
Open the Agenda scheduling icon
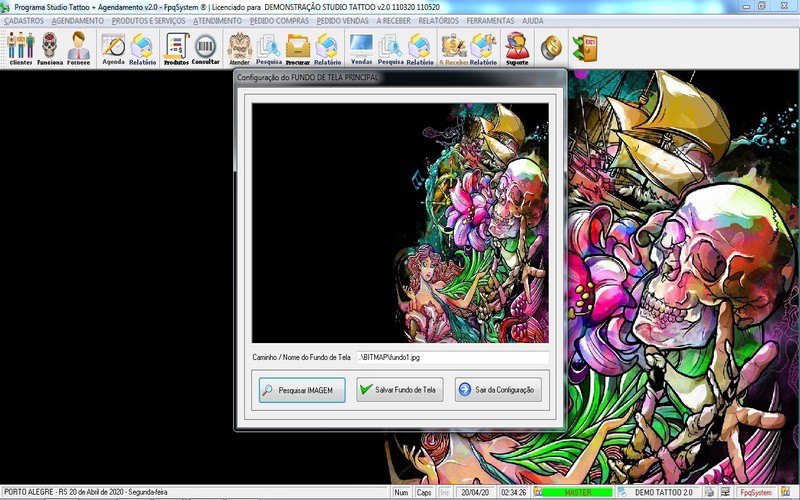coord(113,48)
